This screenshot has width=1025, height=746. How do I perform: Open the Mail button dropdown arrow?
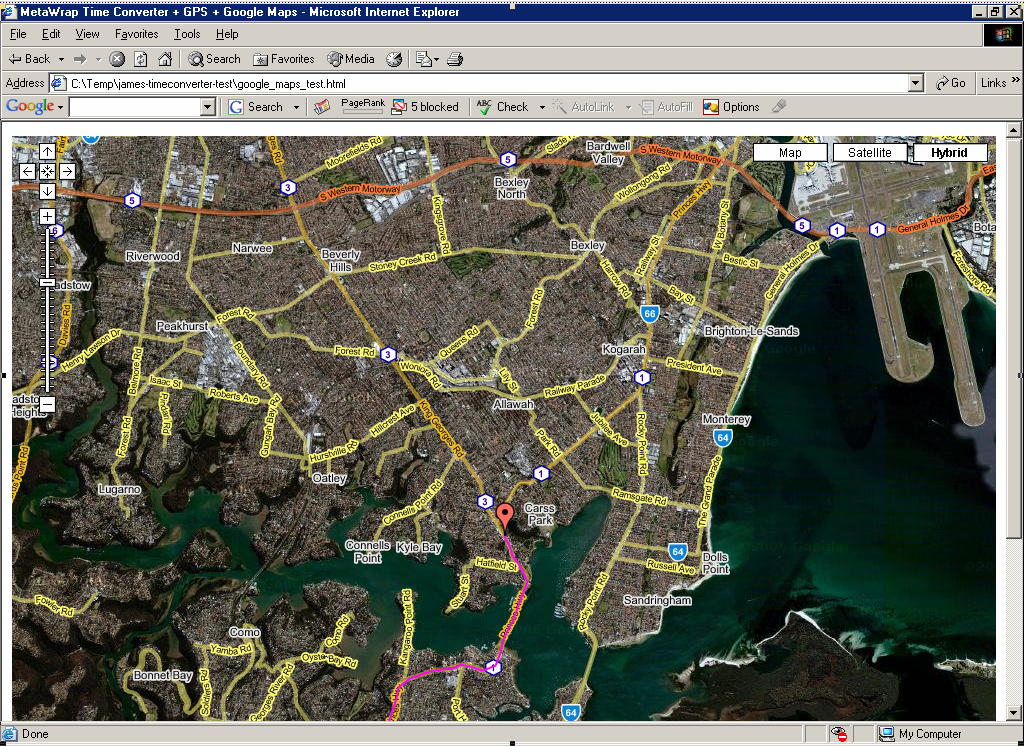coord(436,59)
